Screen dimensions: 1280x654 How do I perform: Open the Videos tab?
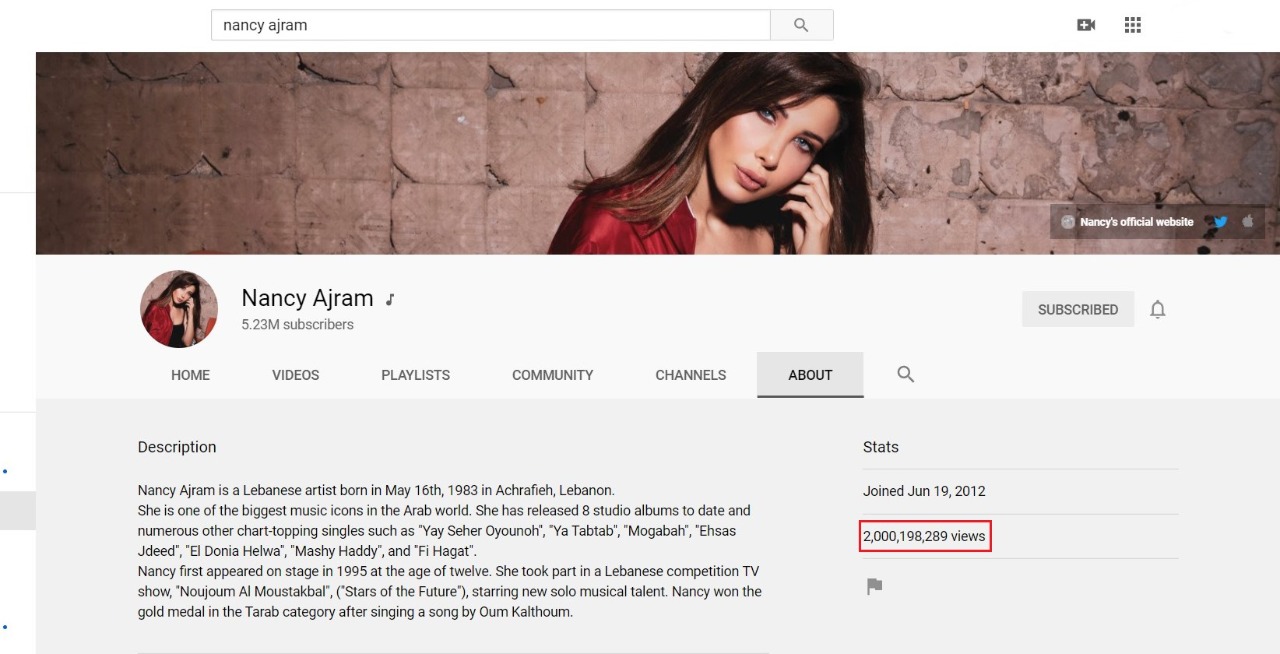[x=295, y=375]
